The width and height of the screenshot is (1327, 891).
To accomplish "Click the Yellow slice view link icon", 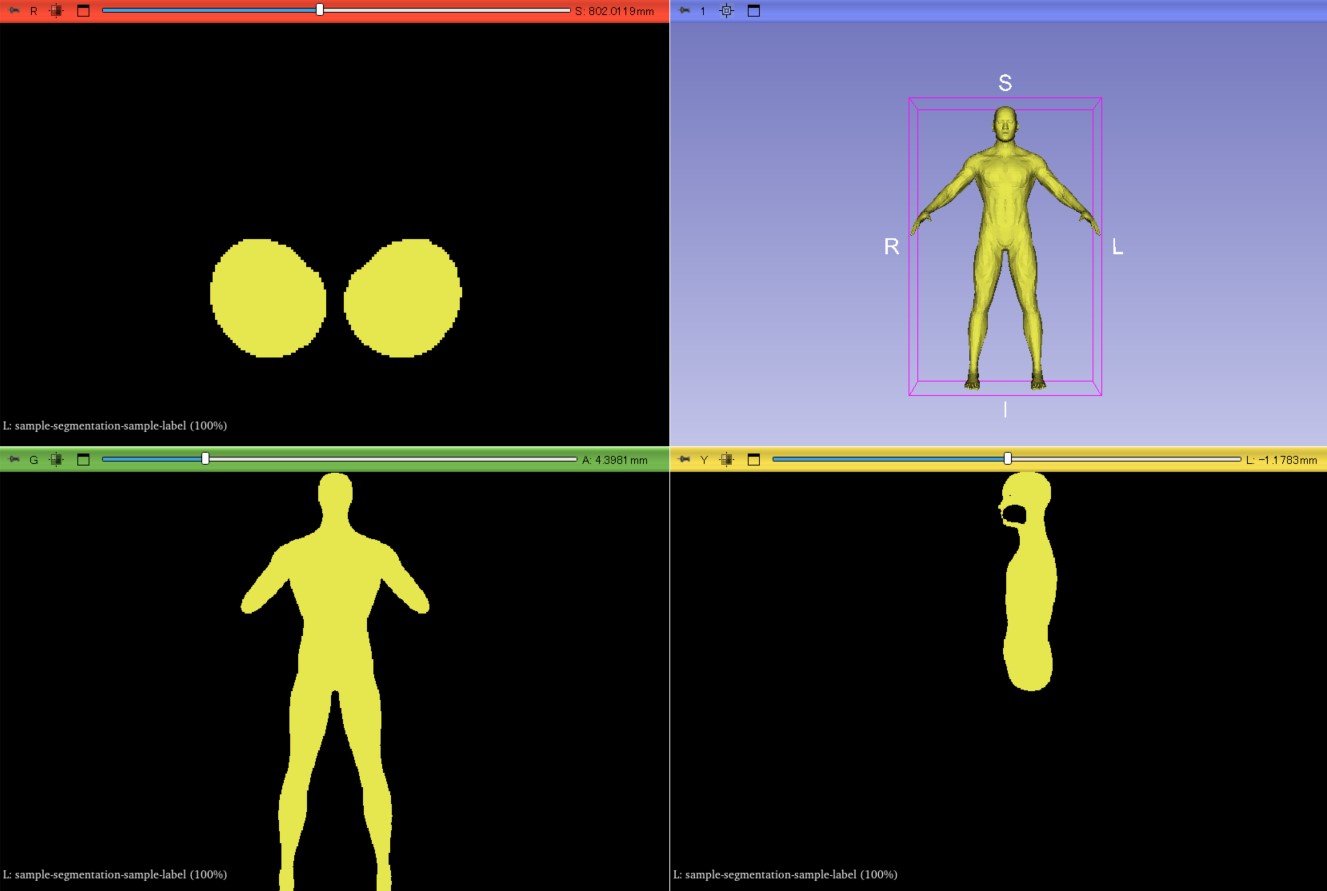I will click(x=727, y=460).
